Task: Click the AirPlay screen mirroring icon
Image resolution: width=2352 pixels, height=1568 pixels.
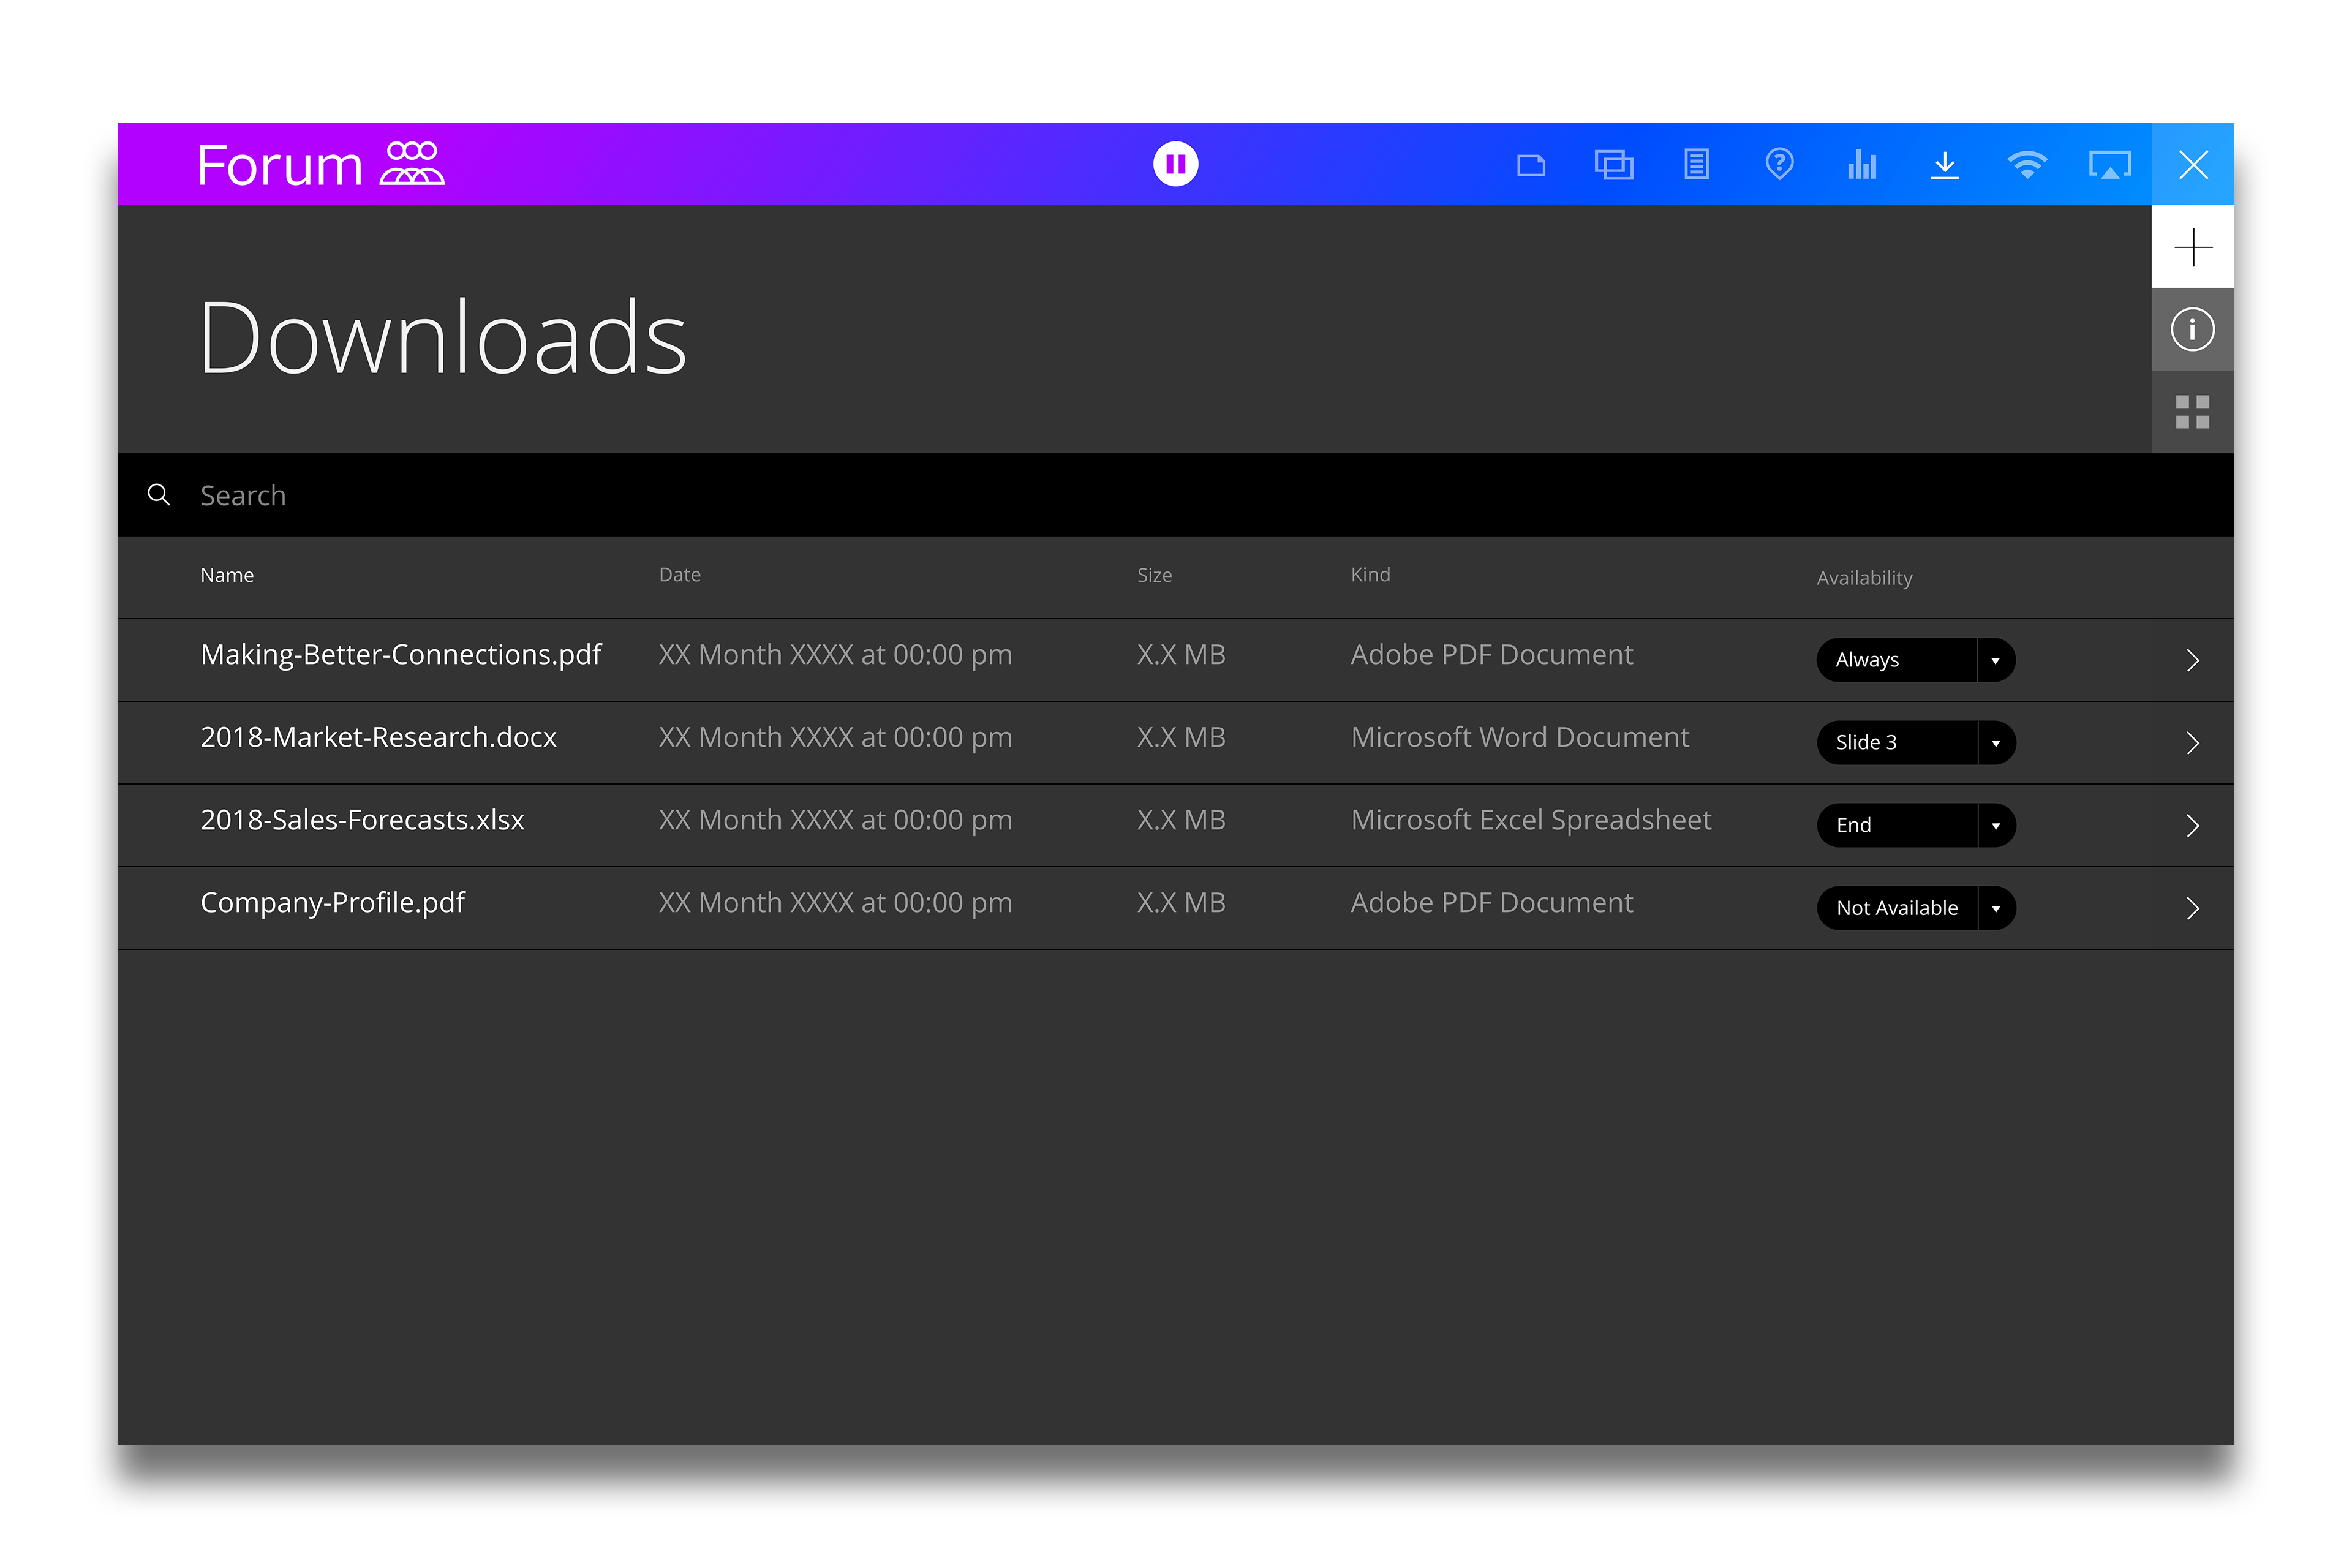Action: [2109, 165]
